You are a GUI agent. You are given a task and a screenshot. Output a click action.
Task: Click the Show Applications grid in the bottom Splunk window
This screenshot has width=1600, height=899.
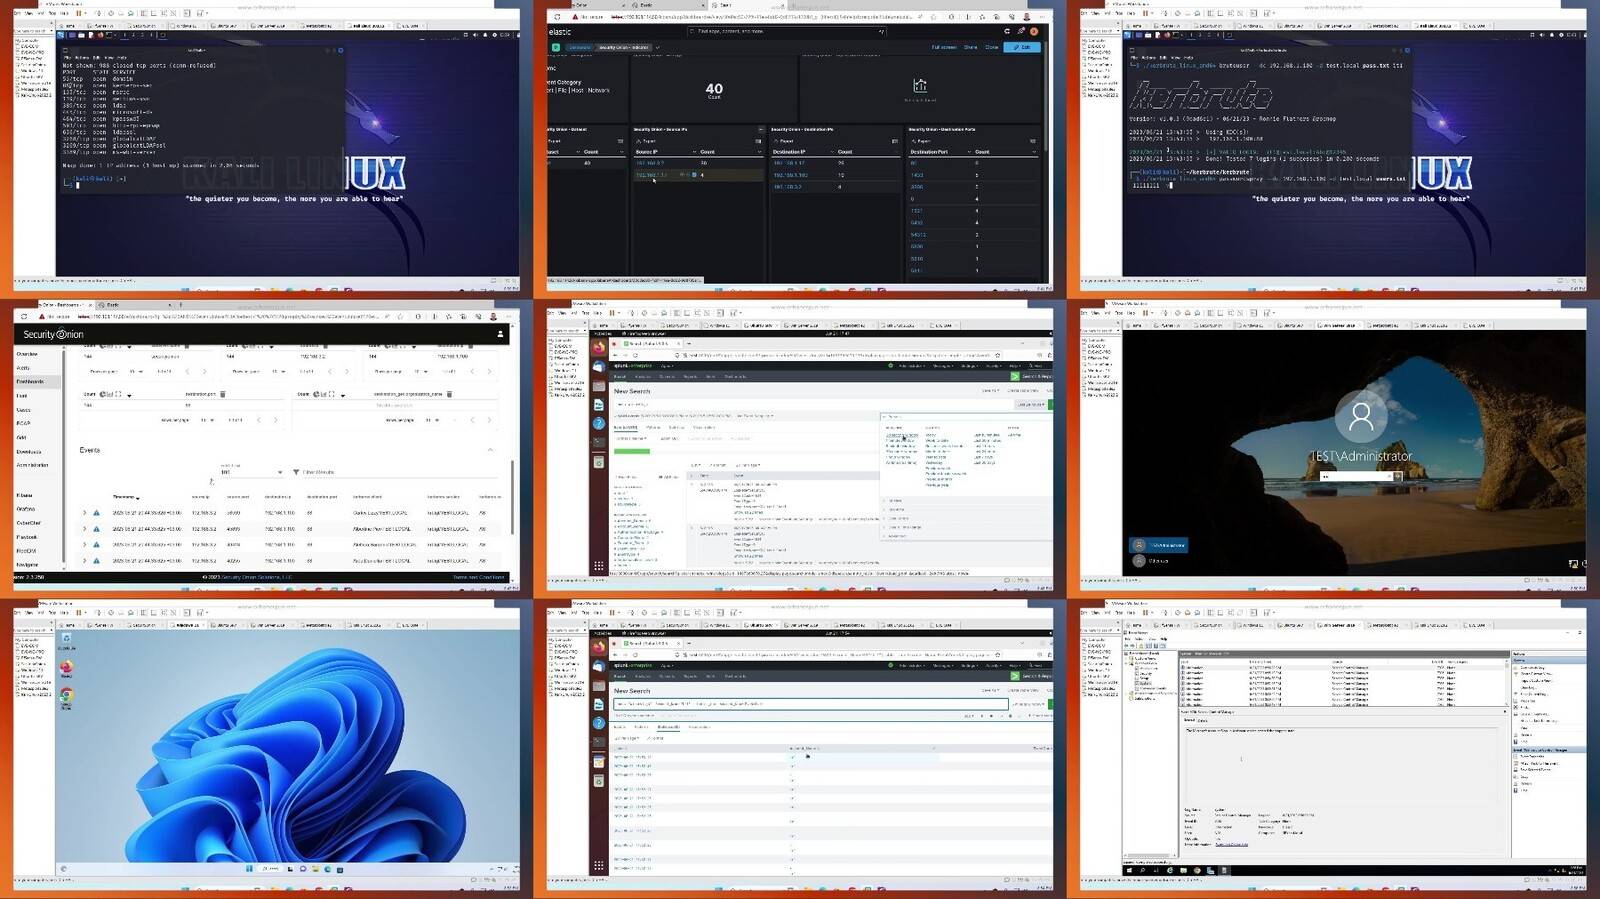[598, 865]
